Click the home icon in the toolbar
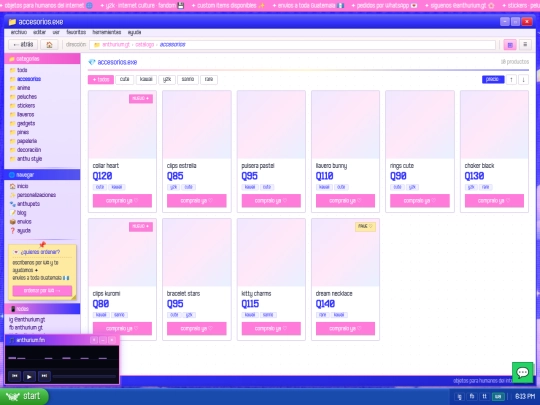This screenshot has height=405, width=540. [49, 45]
